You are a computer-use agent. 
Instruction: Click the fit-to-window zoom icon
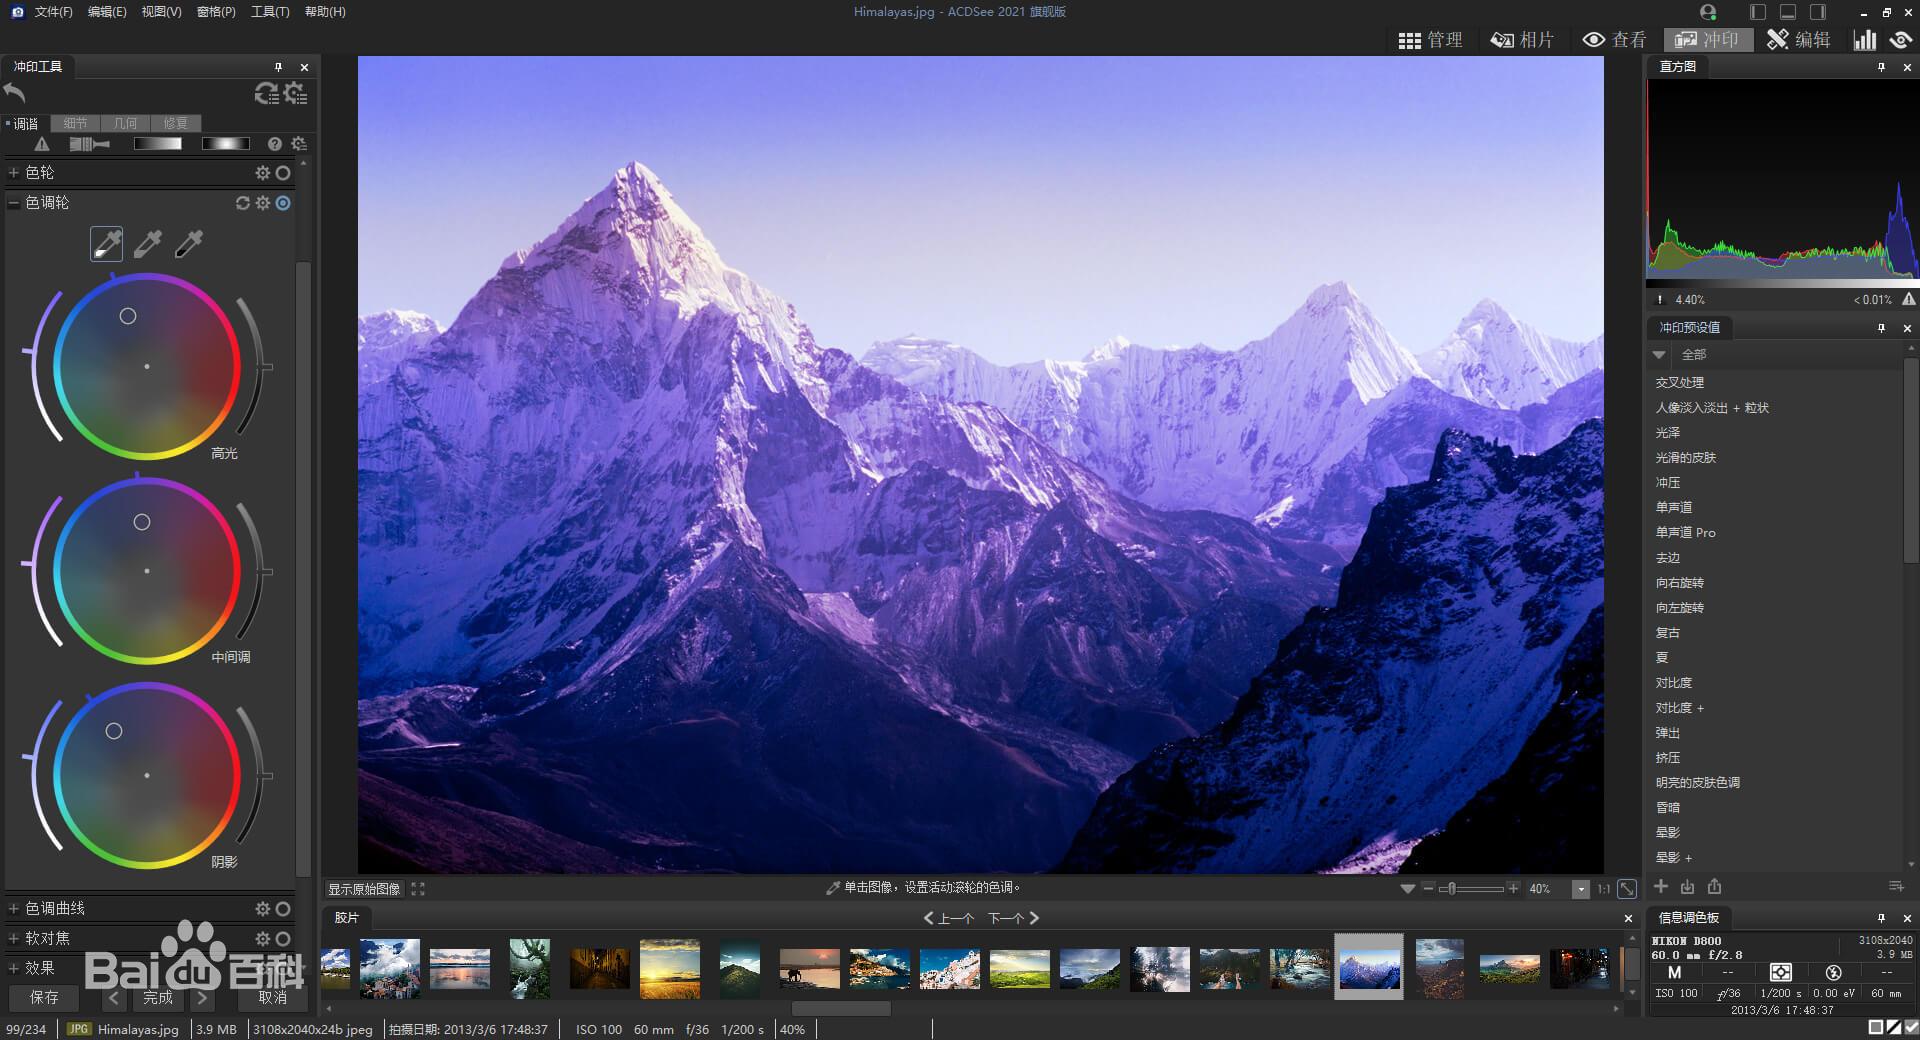click(1627, 888)
